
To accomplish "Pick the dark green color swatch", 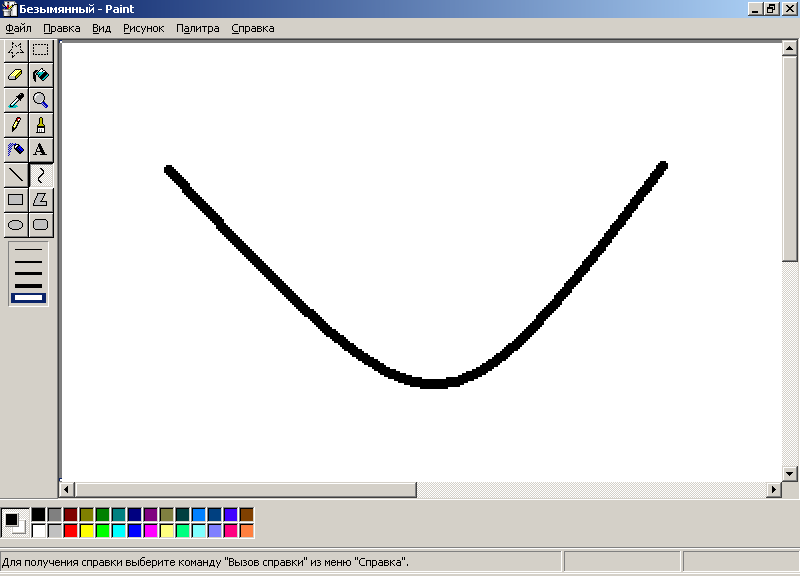I will pyautogui.click(x=103, y=514).
